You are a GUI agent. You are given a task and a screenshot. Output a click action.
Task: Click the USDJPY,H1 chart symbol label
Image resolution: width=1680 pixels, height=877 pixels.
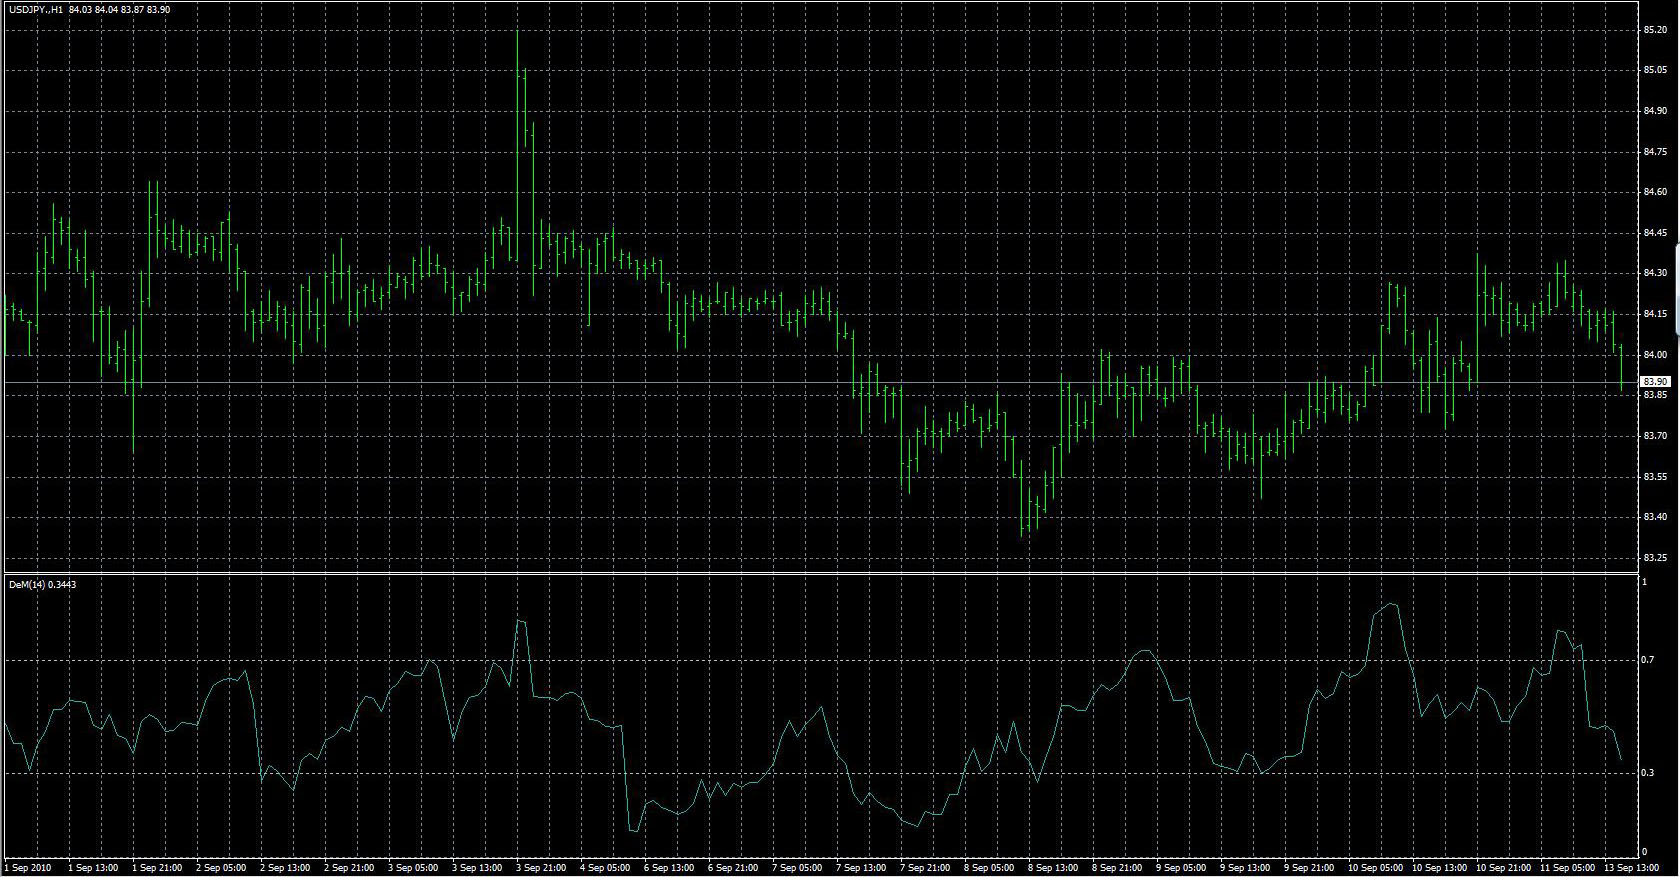(36, 9)
